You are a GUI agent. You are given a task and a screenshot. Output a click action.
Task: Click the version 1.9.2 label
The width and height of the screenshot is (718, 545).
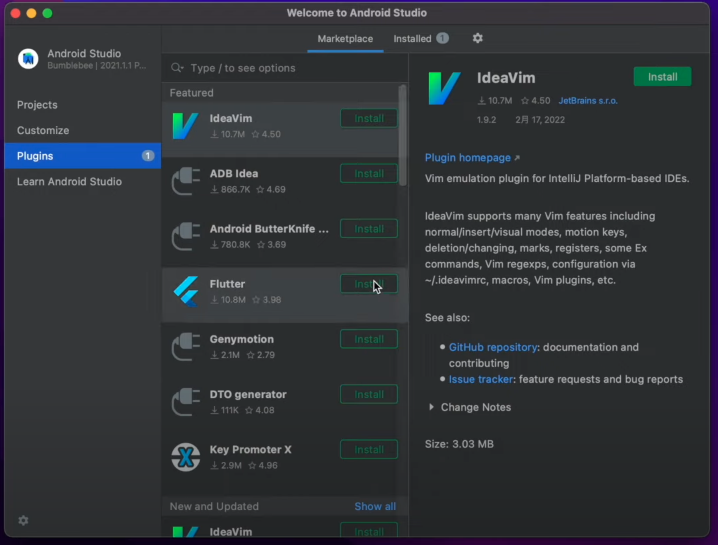point(486,120)
